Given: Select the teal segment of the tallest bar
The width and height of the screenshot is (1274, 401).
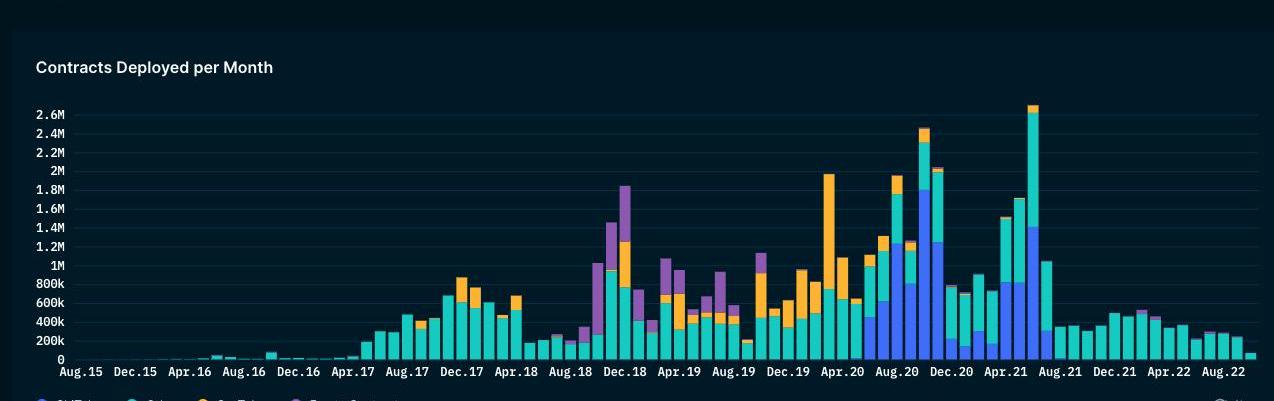Looking at the screenshot, I should (x=1033, y=170).
